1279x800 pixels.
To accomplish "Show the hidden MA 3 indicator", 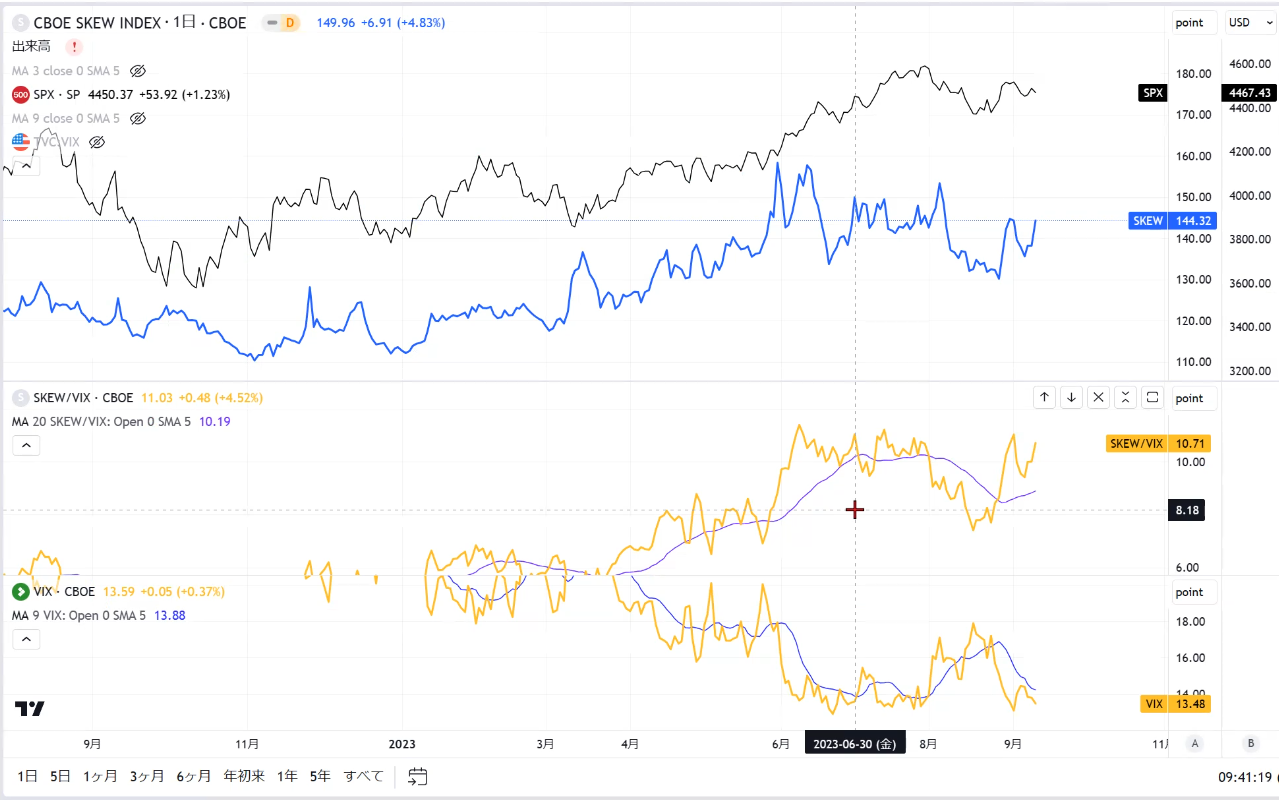I will [139, 71].
